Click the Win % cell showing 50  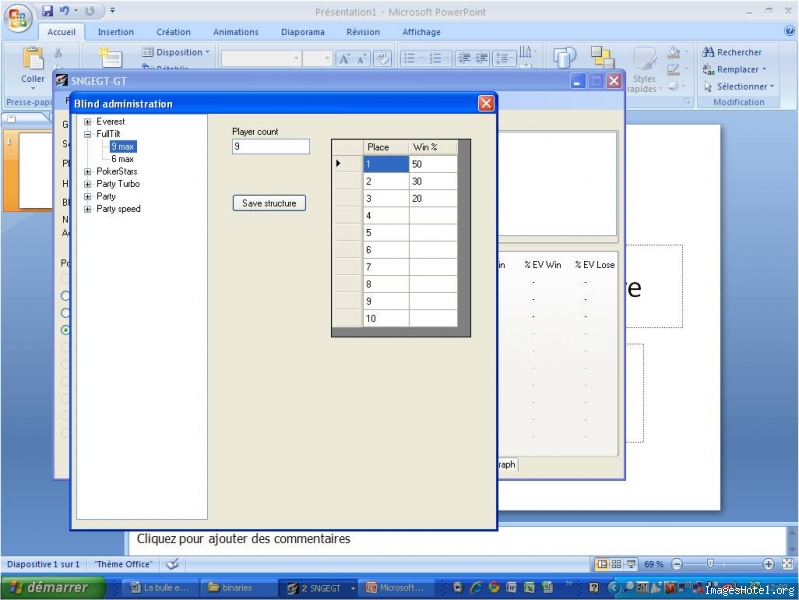click(433, 164)
